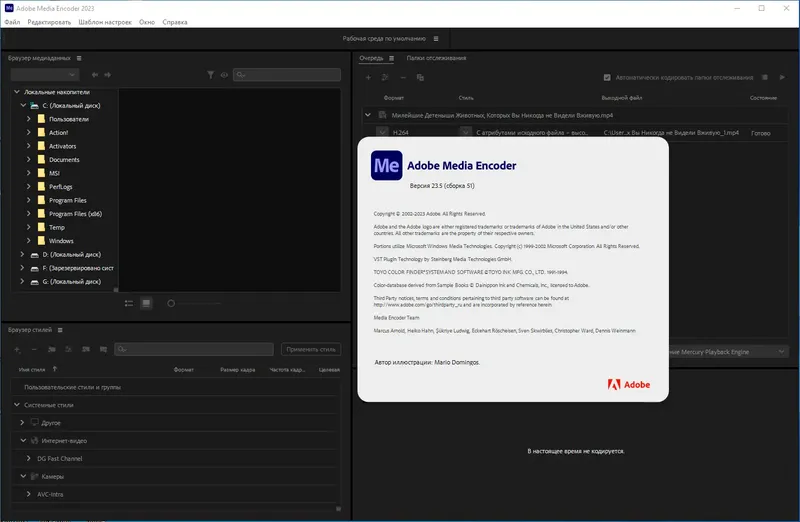This screenshot has width=800, height=522.
Task: Open workspace menu icon next to Рабочая среда
Action: tap(436, 39)
